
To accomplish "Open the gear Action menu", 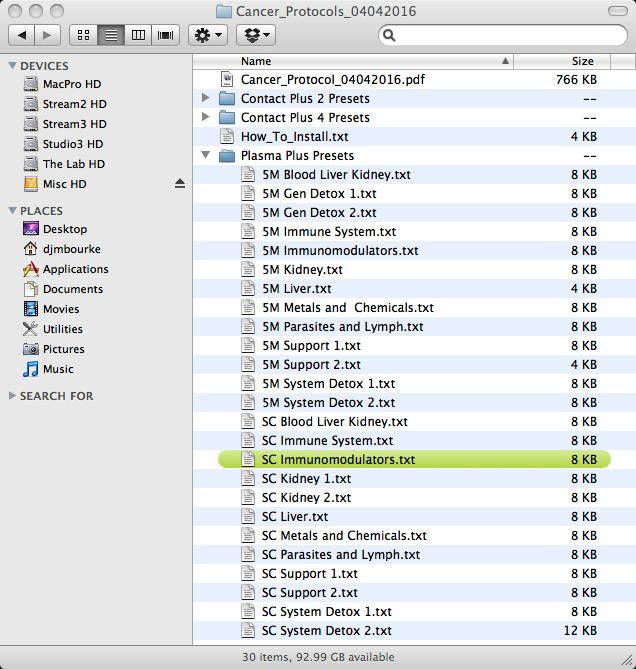I will (208, 35).
